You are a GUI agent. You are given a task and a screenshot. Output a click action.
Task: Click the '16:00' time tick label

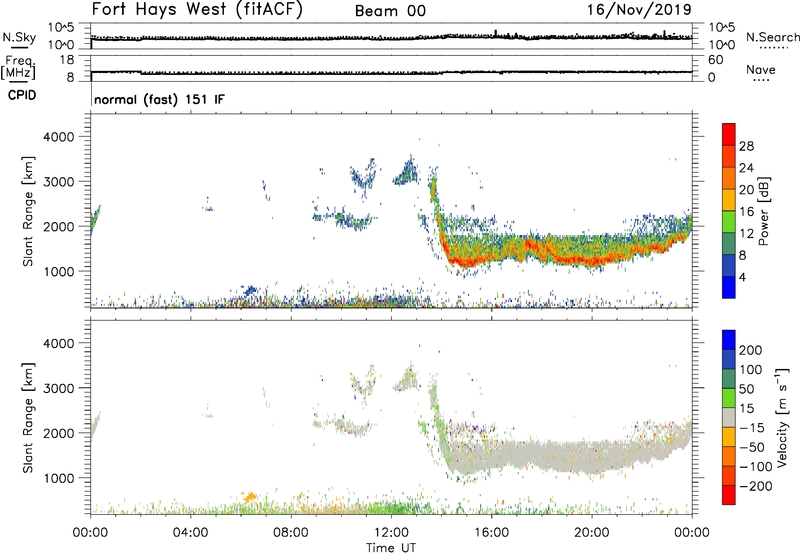(491, 533)
